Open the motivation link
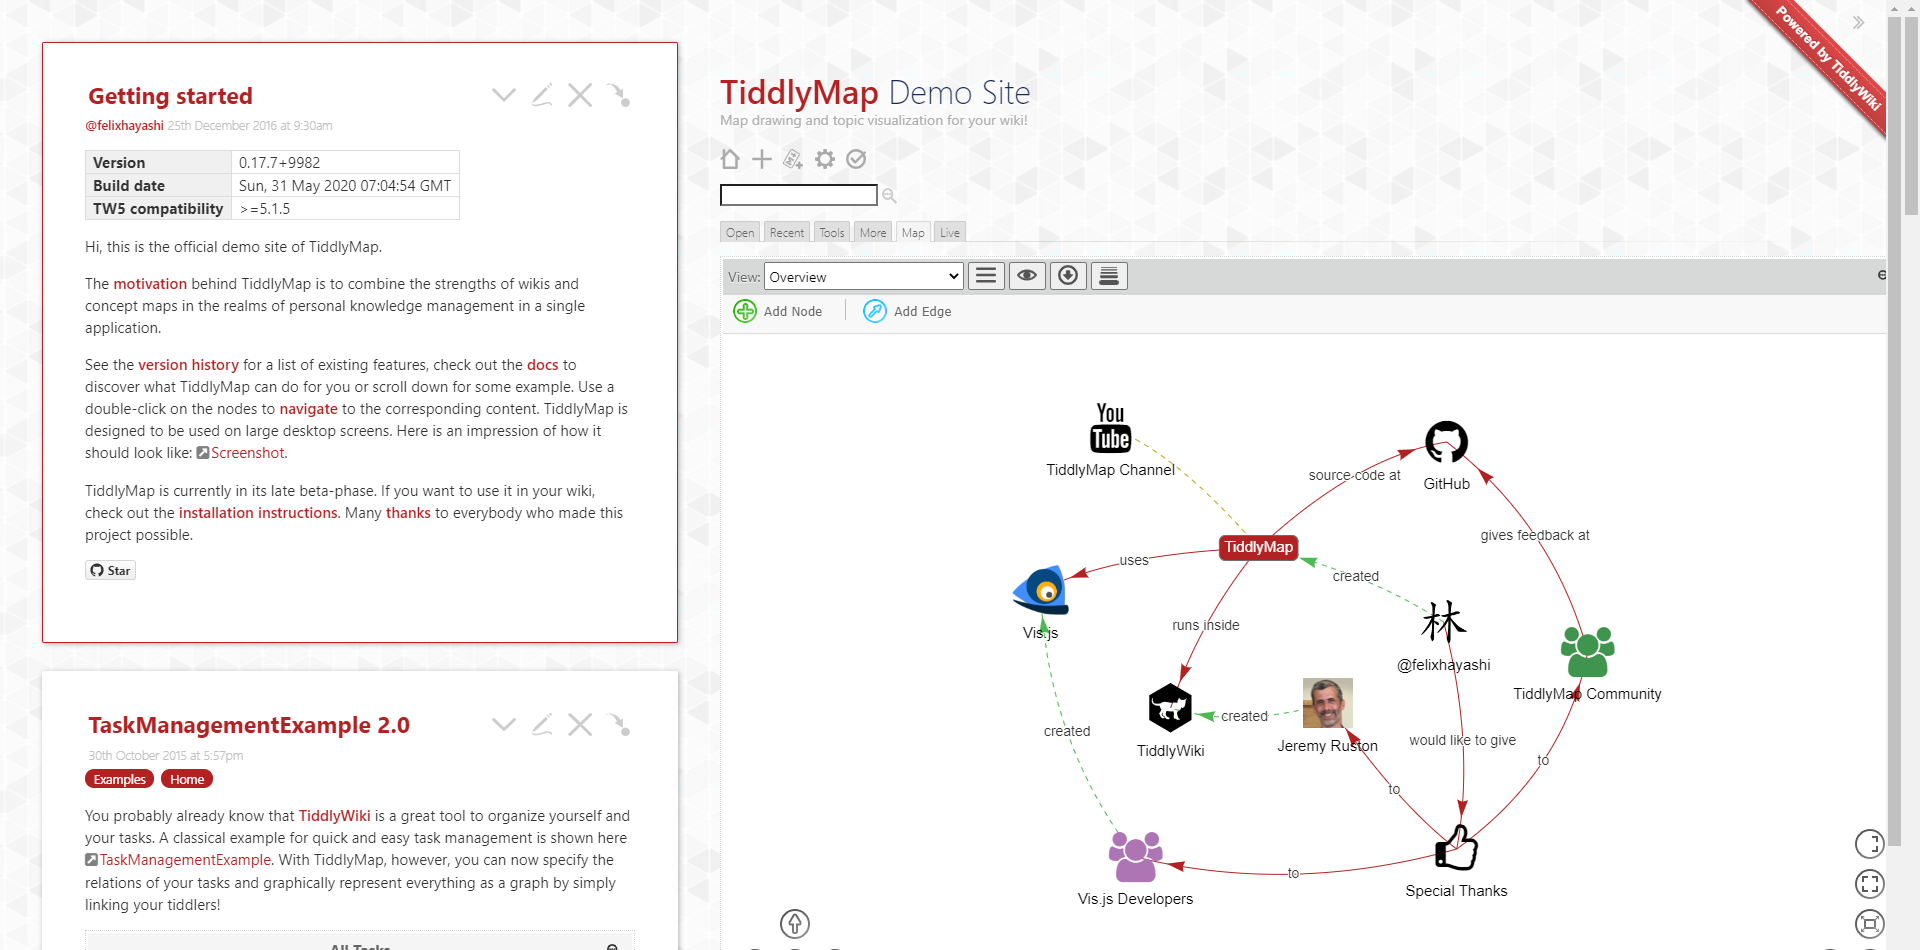 pos(150,284)
